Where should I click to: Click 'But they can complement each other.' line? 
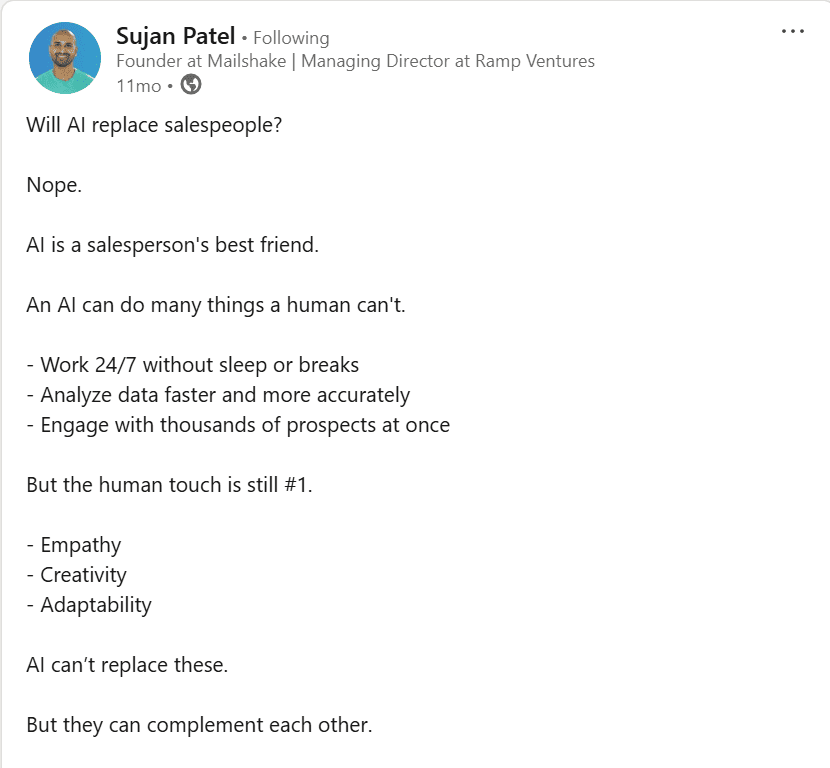(x=199, y=725)
